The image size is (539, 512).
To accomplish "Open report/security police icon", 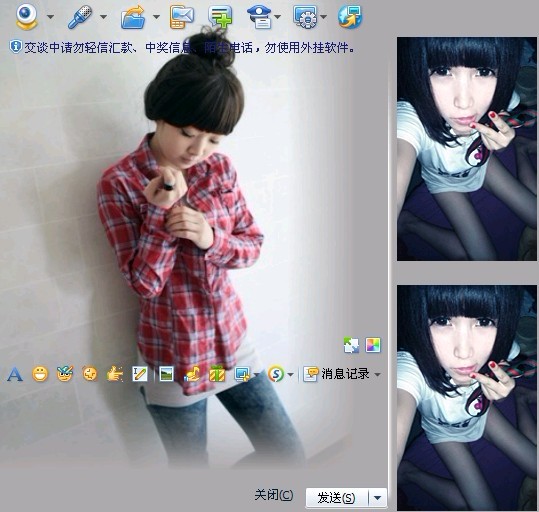I will click(x=260, y=17).
